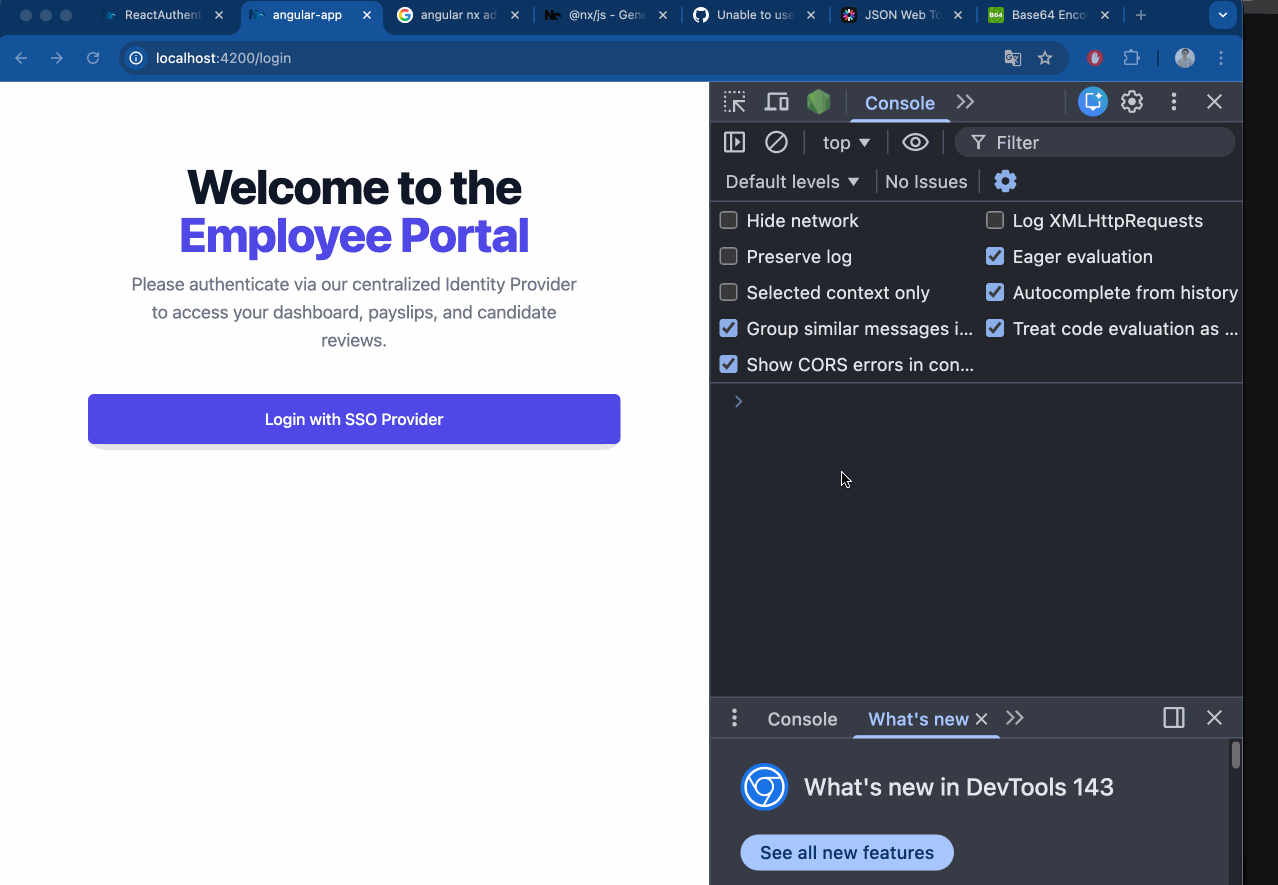Viewport: 1278px width, 885px height.
Task: Open the top execution context dropdown
Action: (844, 141)
